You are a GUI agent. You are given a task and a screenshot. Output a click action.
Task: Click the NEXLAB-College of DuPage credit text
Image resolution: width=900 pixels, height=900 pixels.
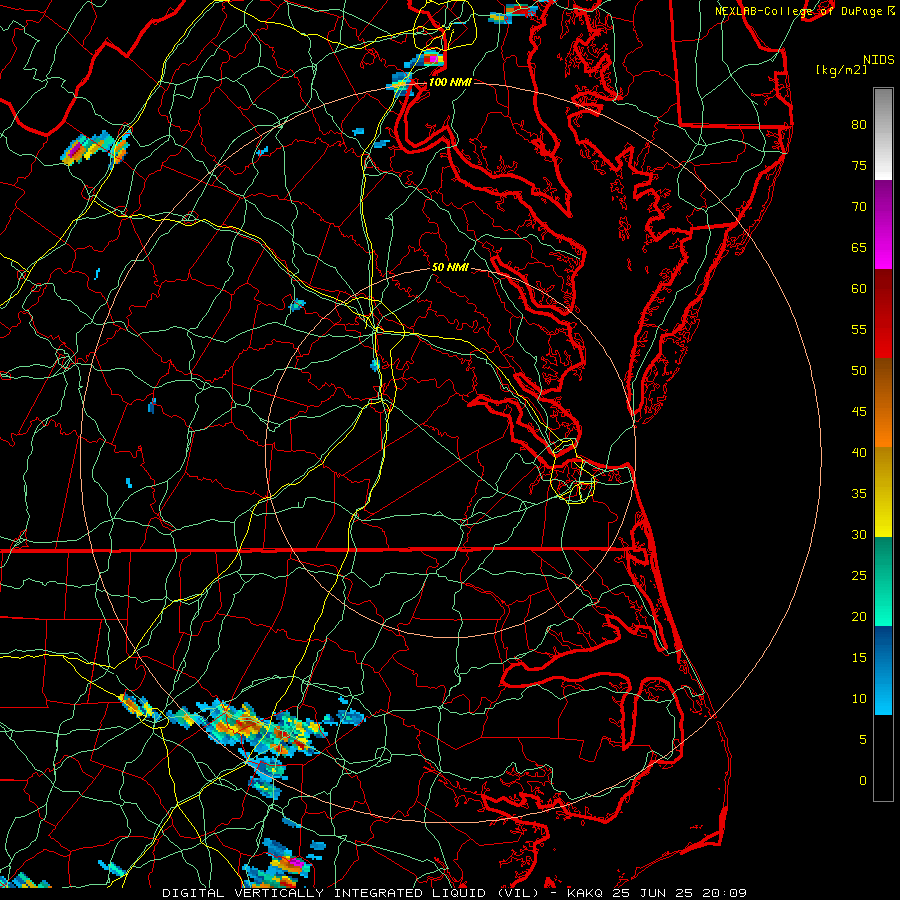tap(798, 11)
